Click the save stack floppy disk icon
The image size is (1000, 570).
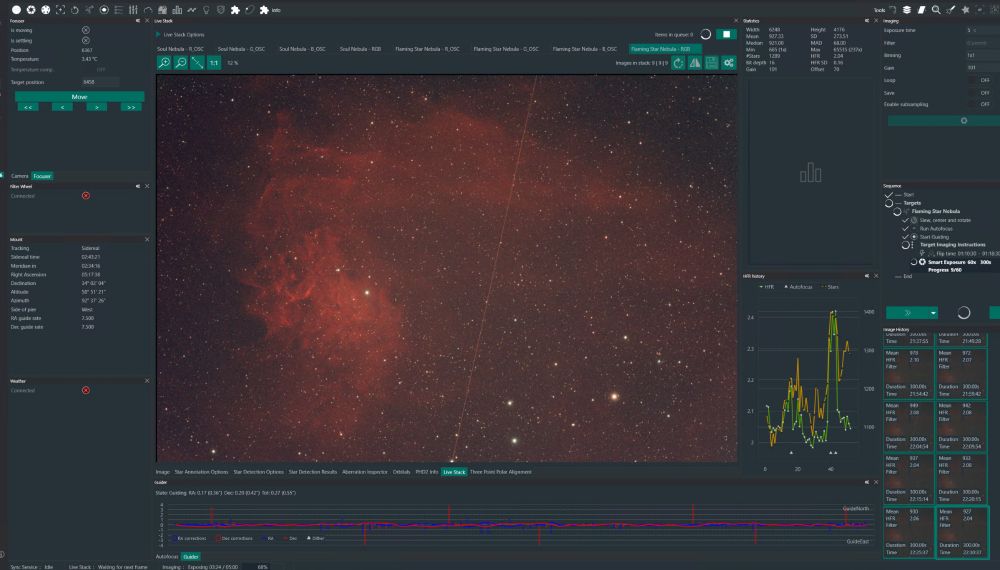click(711, 62)
